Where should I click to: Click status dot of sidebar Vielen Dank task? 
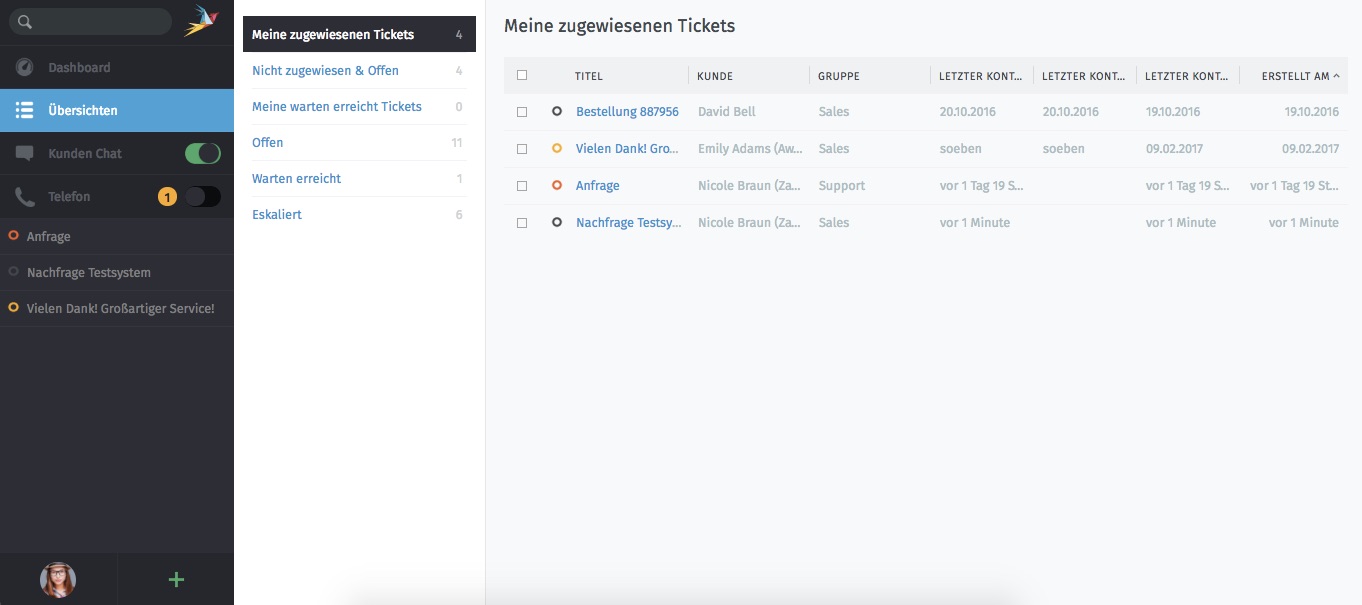coord(13,308)
